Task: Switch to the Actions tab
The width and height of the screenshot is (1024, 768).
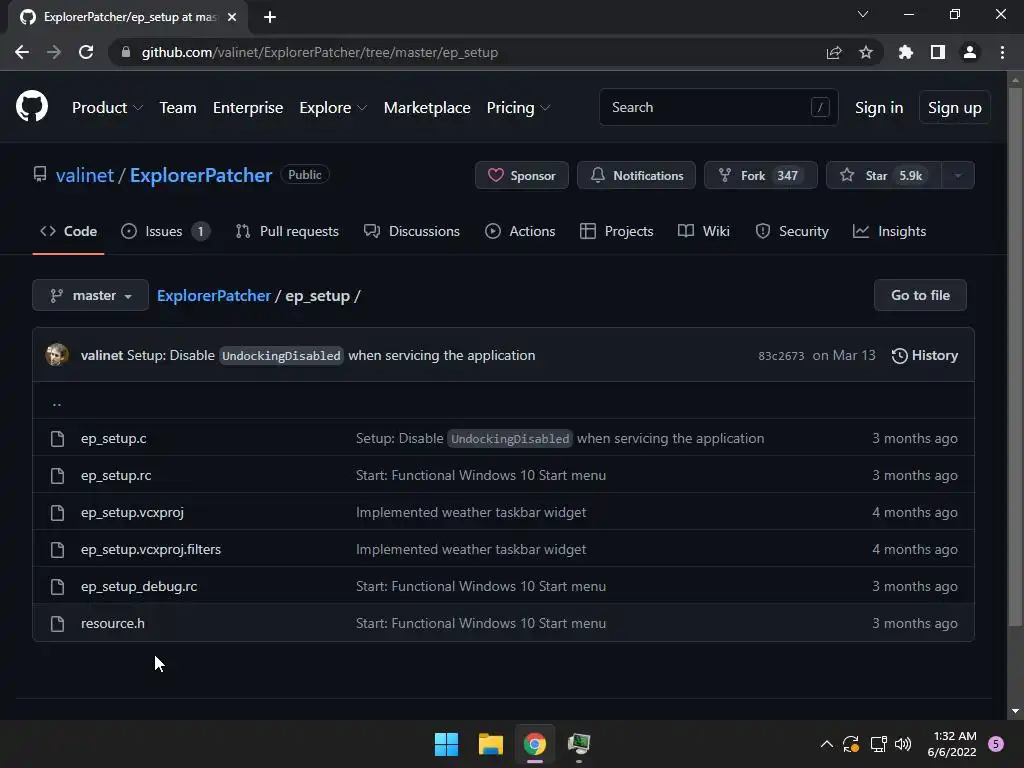Action: coord(520,231)
